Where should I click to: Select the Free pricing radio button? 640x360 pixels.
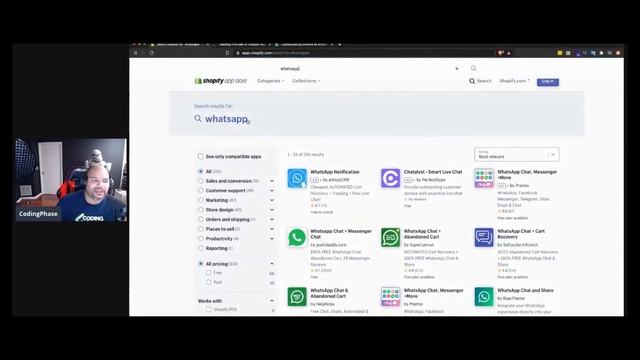pos(209,273)
